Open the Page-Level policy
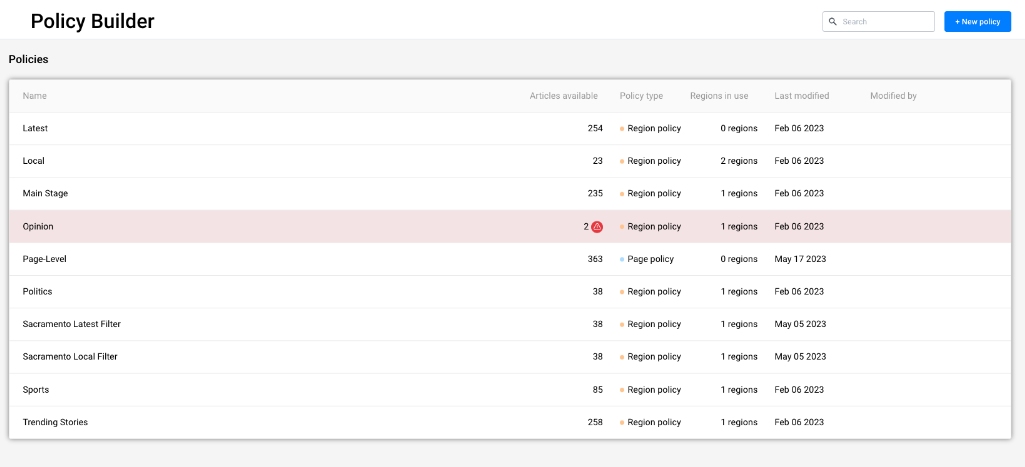1025x467 pixels. [510, 259]
